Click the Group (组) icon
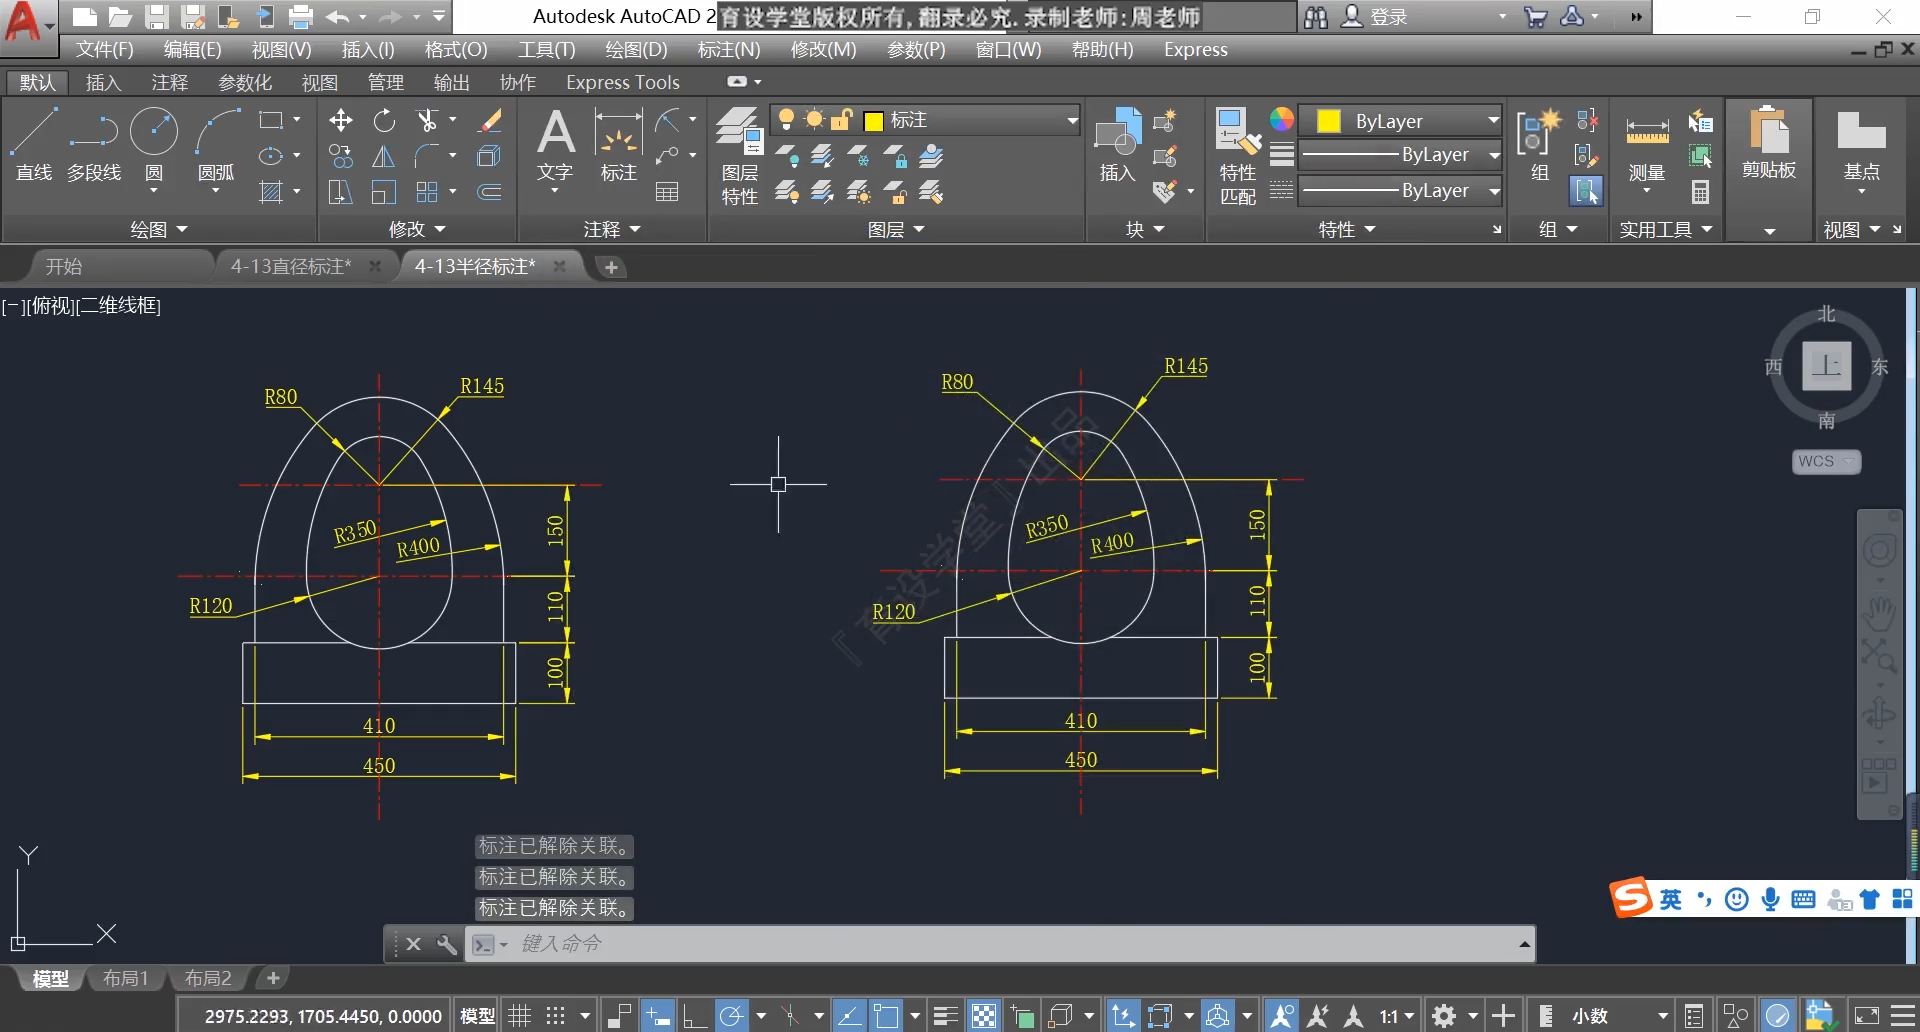This screenshot has height=1032, width=1920. point(1538,145)
